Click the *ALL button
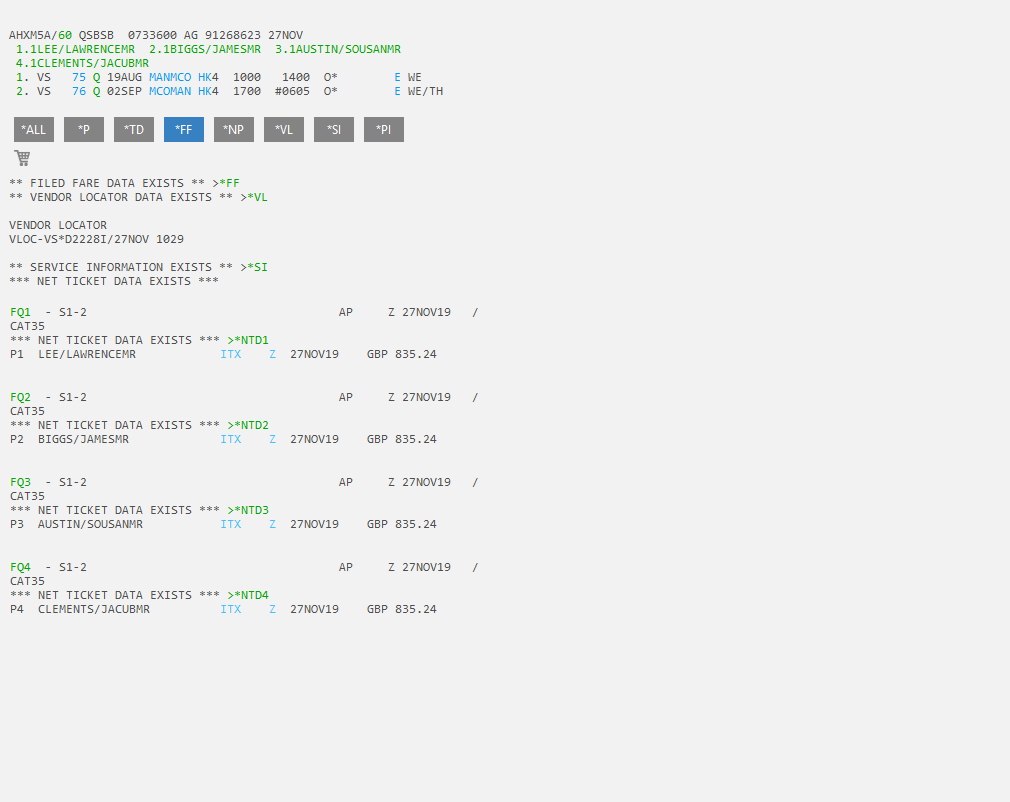1010x802 pixels. click(x=34, y=129)
